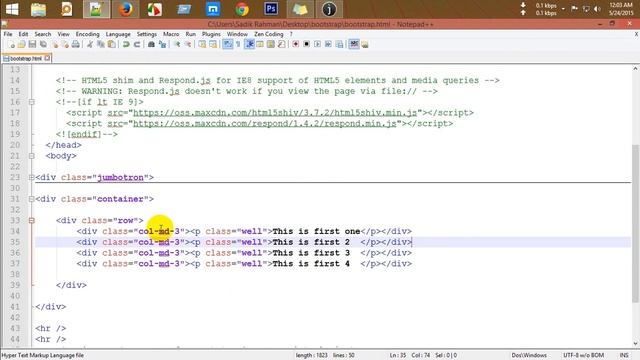Start macro recording with the red record icon
The height and width of the screenshot is (360, 640).
point(296,44)
